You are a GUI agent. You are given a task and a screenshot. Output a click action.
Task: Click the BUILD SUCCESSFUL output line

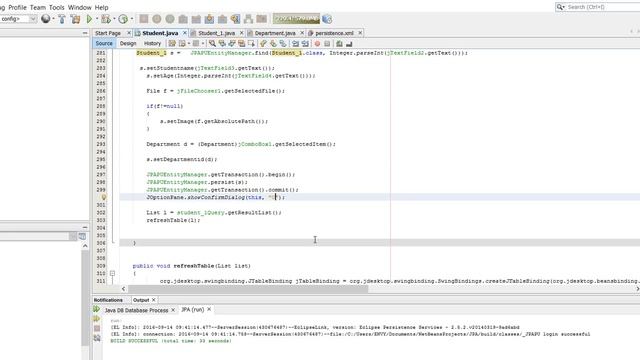pyautogui.click(x=171, y=341)
